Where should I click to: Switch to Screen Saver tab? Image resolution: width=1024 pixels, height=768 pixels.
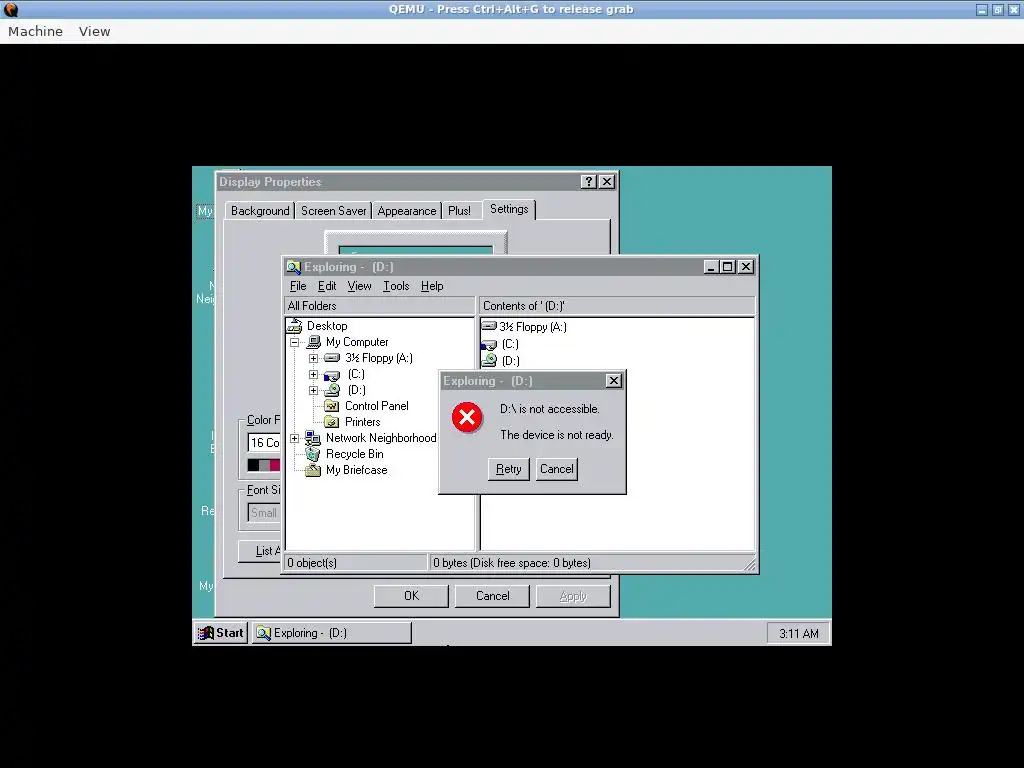coord(334,211)
